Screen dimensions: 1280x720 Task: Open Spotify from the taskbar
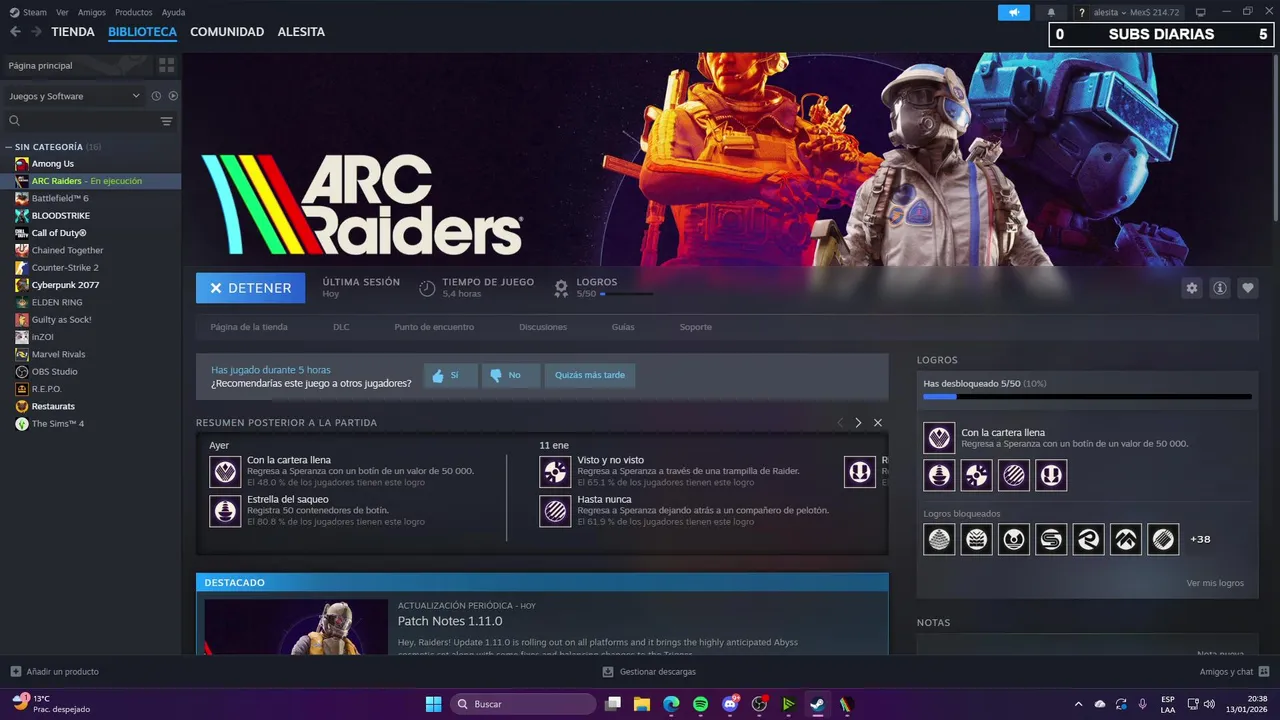point(701,704)
